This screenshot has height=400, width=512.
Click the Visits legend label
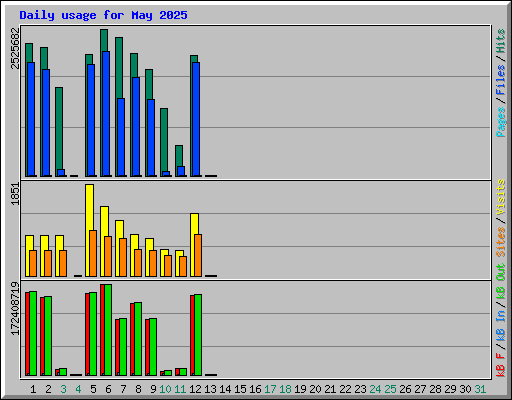[501, 197]
